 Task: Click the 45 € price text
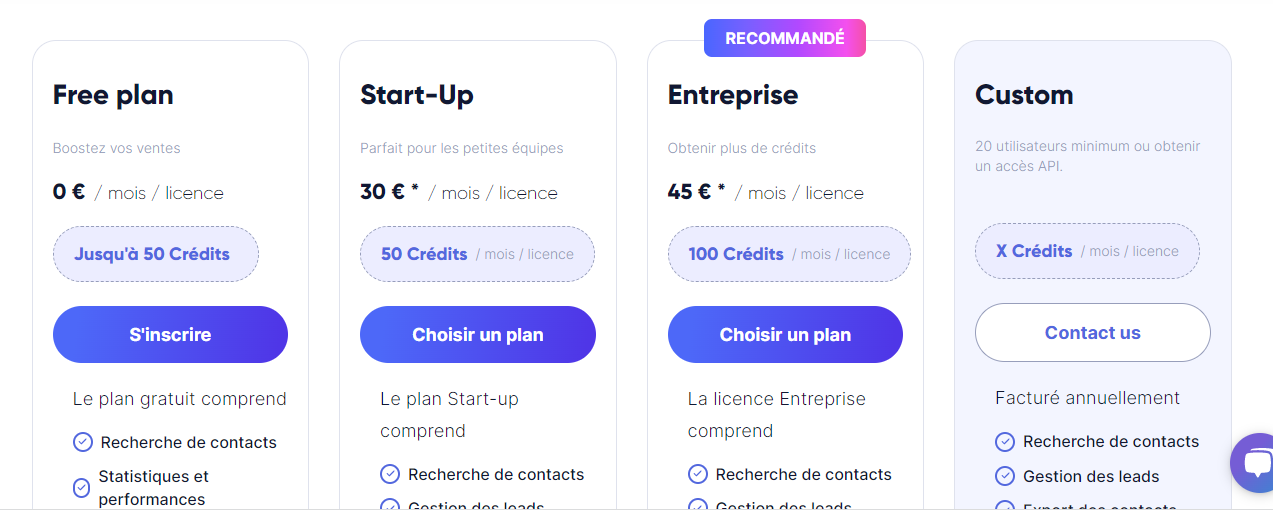[x=689, y=191]
